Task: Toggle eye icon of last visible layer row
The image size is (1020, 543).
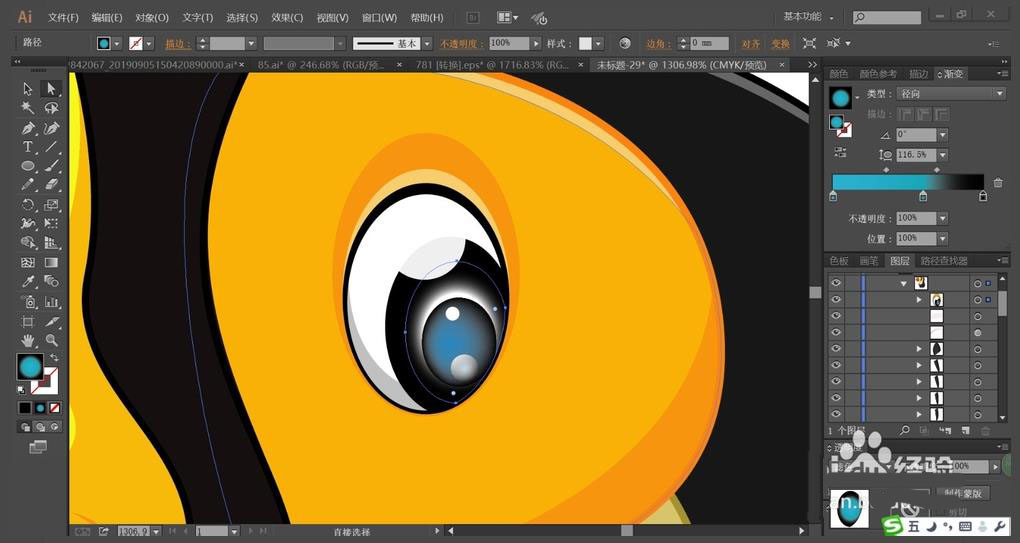Action: point(836,414)
